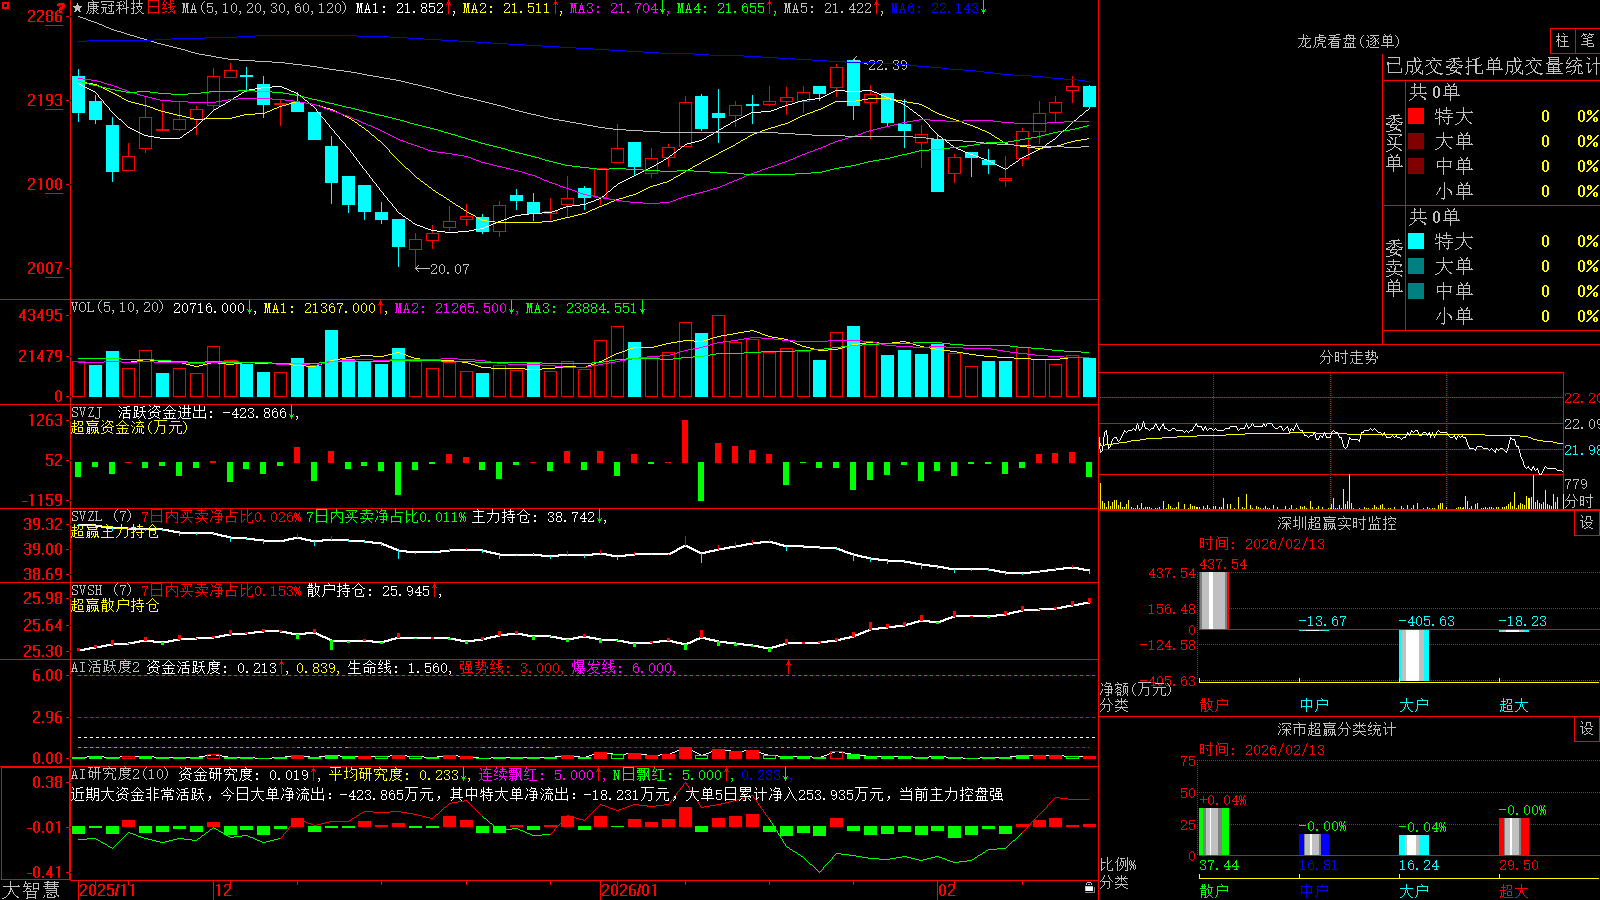
Task: Click dark red 大单 swatch under 委买单
Action: coord(1416,141)
